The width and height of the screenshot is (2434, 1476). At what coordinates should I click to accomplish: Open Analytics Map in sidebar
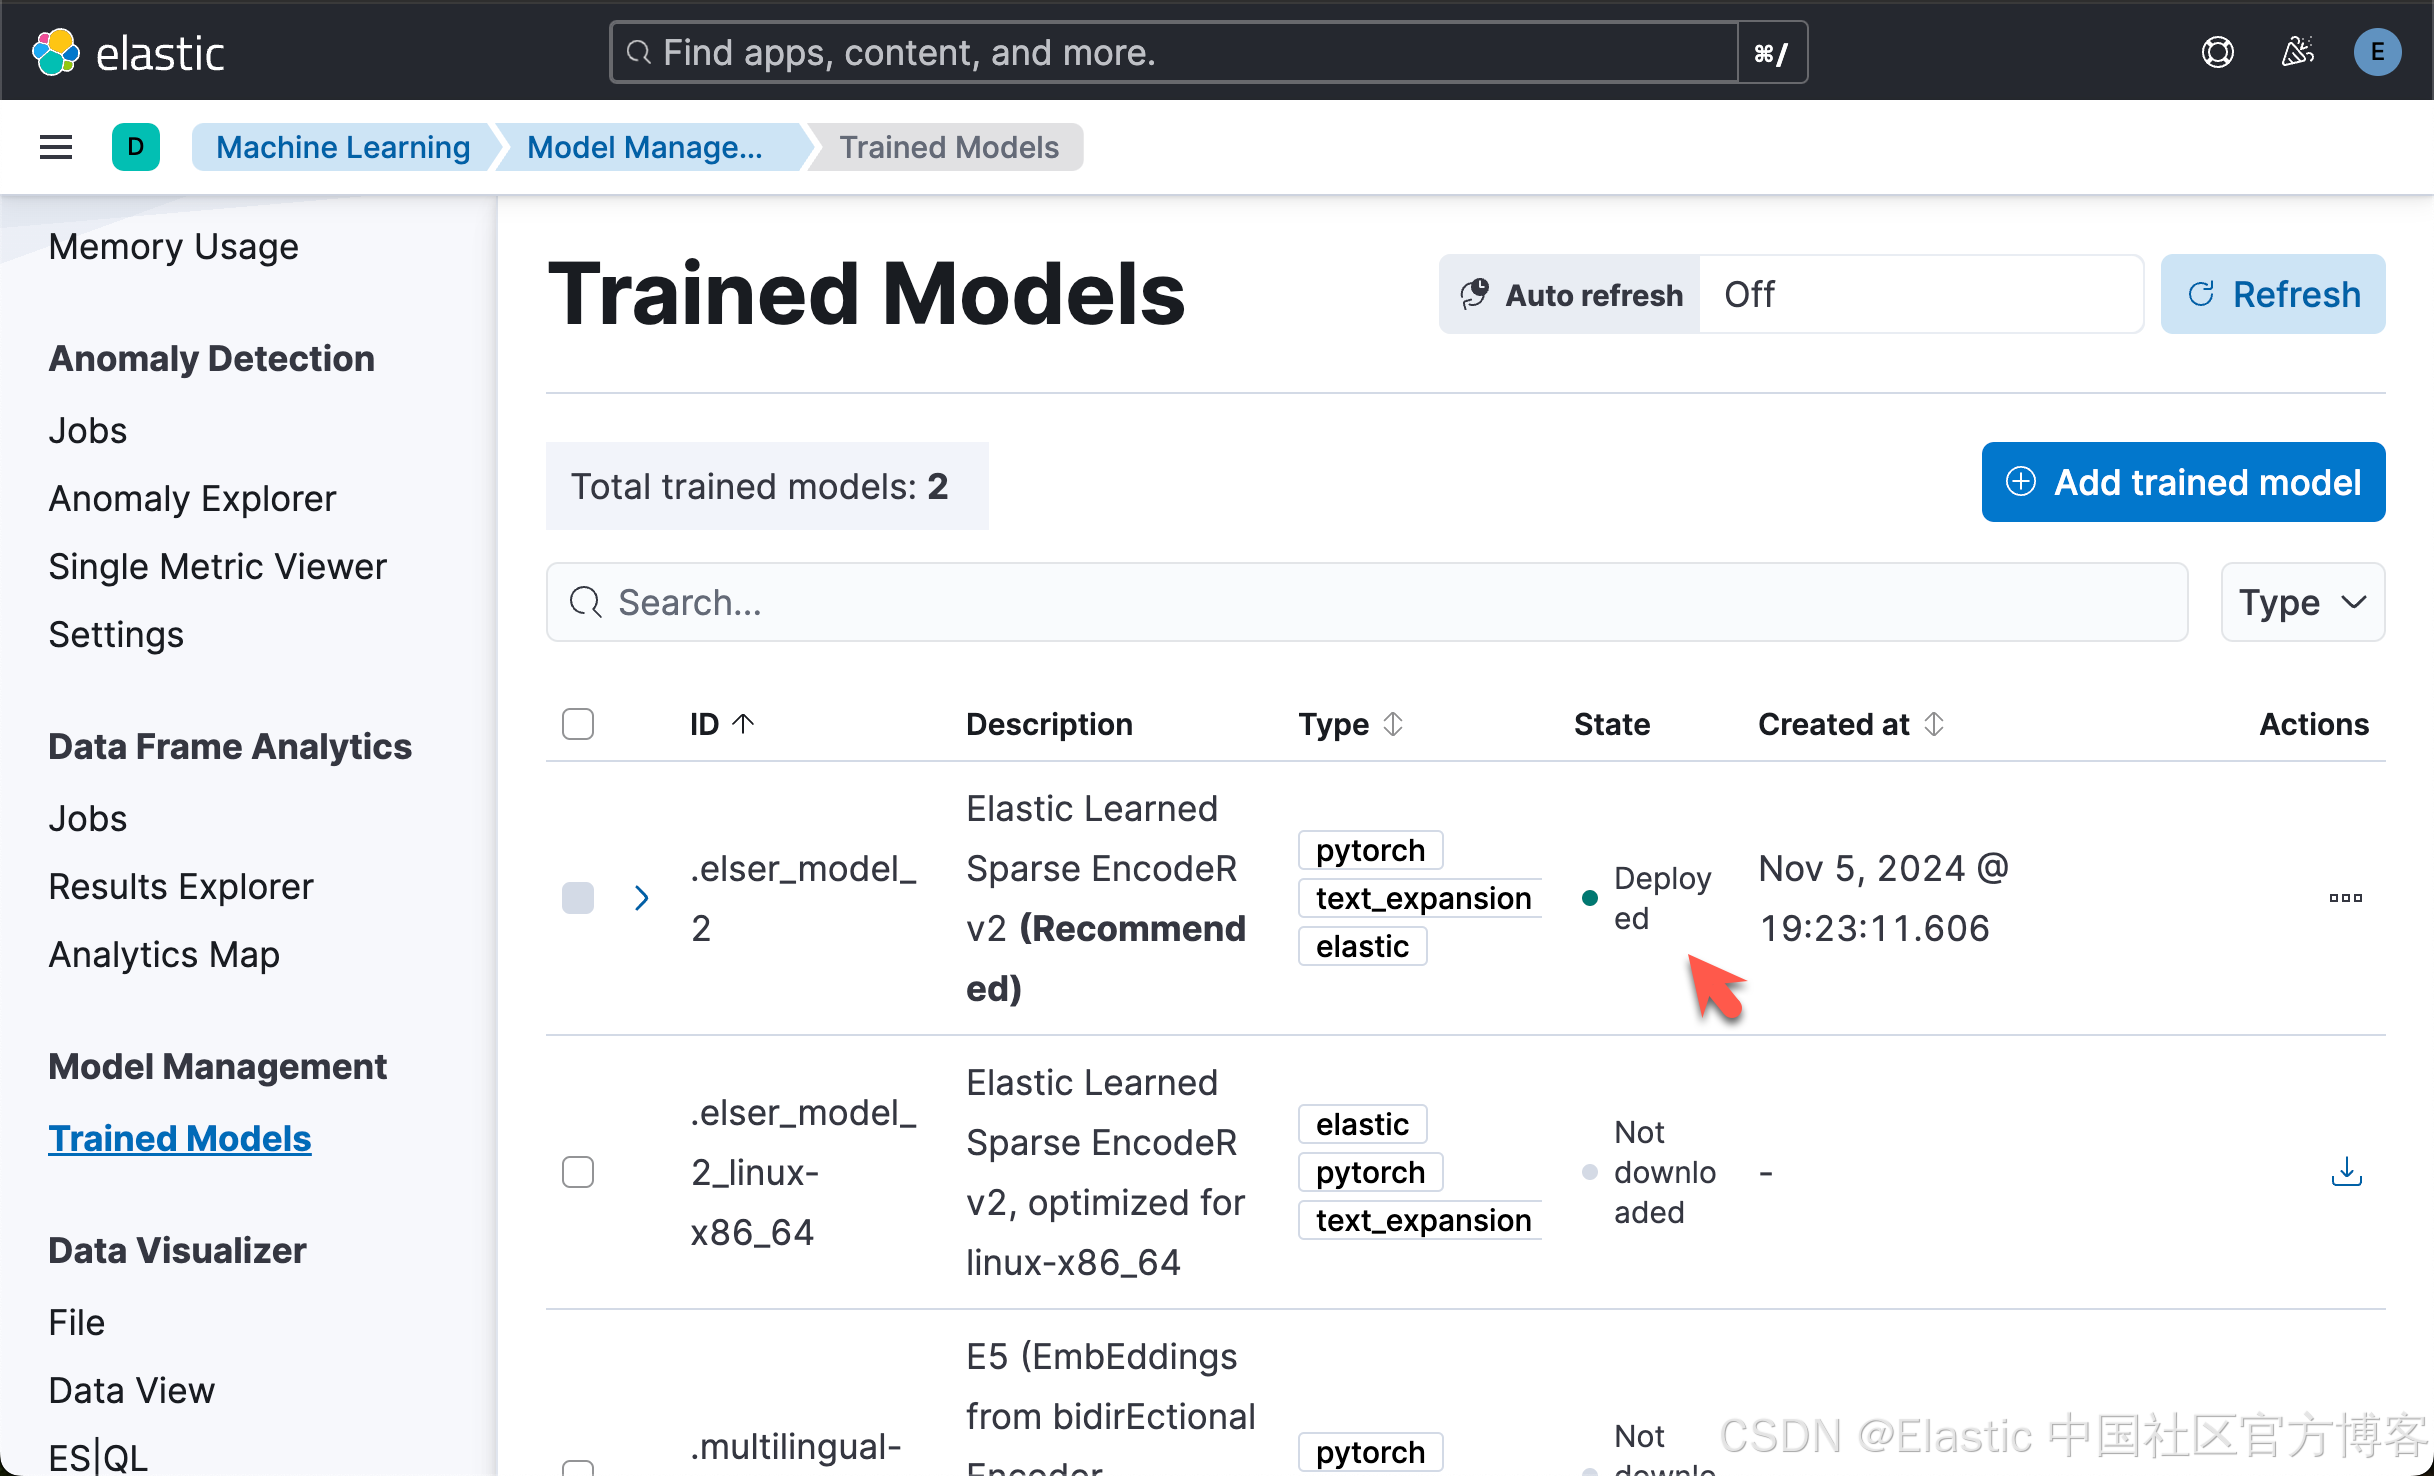pos(164,954)
